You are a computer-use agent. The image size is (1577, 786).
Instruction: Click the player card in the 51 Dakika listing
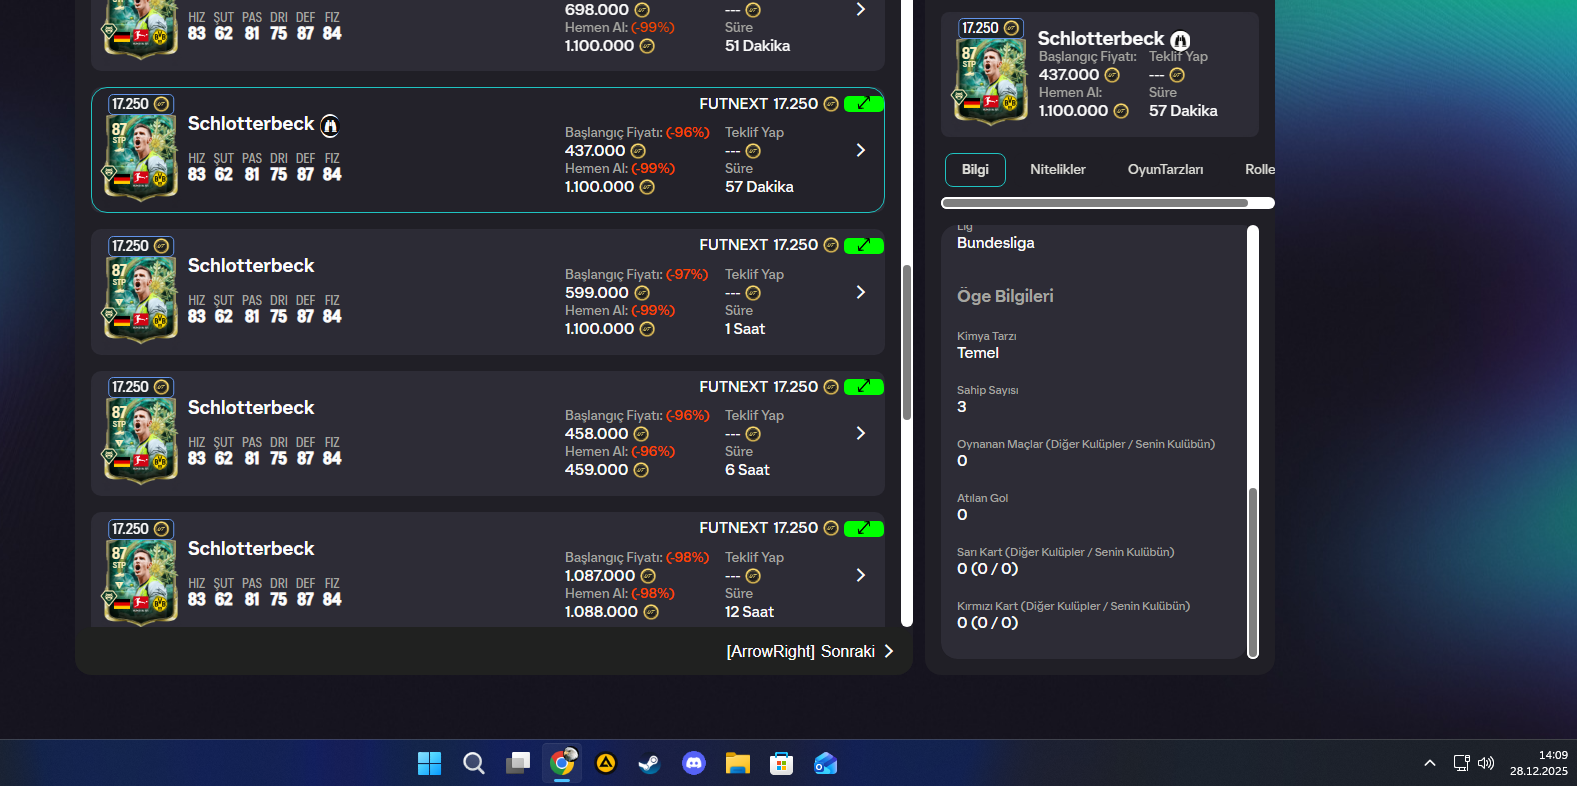(x=141, y=27)
